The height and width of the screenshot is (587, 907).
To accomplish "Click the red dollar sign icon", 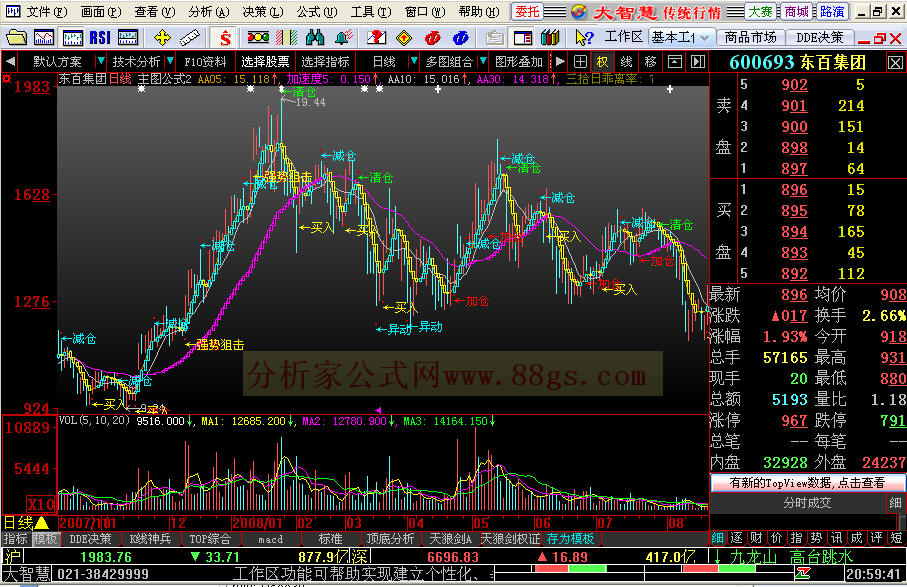I will 225,38.
